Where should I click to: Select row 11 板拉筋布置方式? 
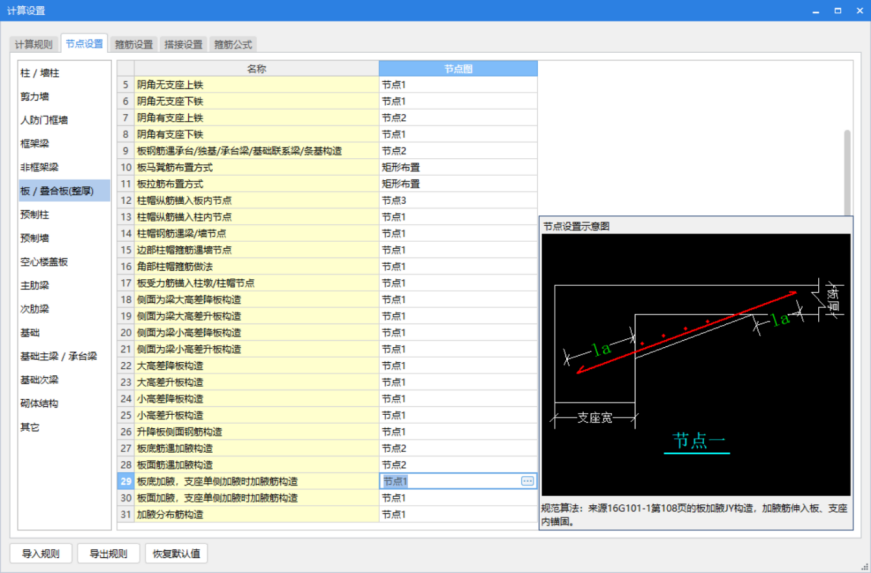click(257, 184)
